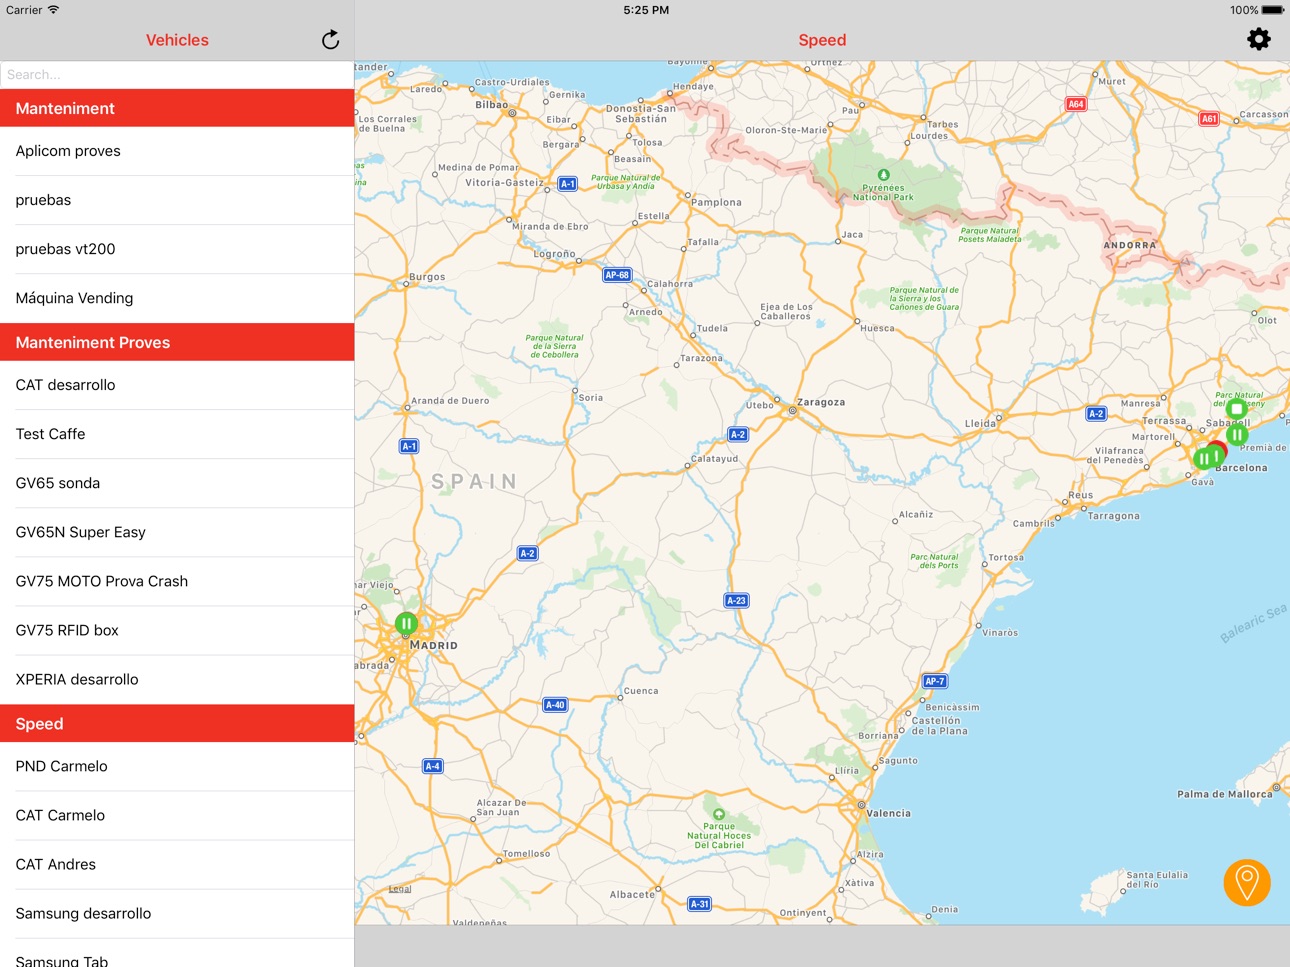Tap the red A61 road shield
The width and height of the screenshot is (1290, 967).
click(x=1209, y=118)
